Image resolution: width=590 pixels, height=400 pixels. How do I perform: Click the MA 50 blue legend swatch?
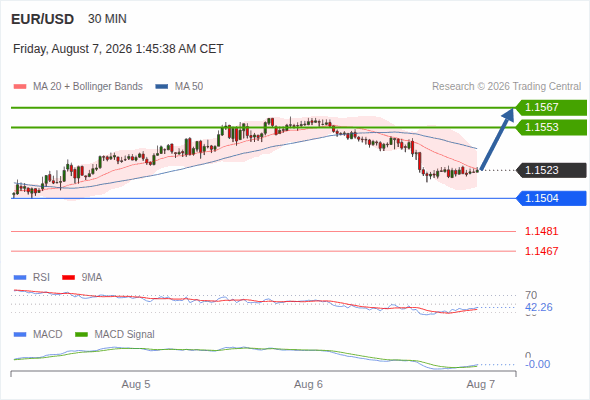tap(162, 87)
